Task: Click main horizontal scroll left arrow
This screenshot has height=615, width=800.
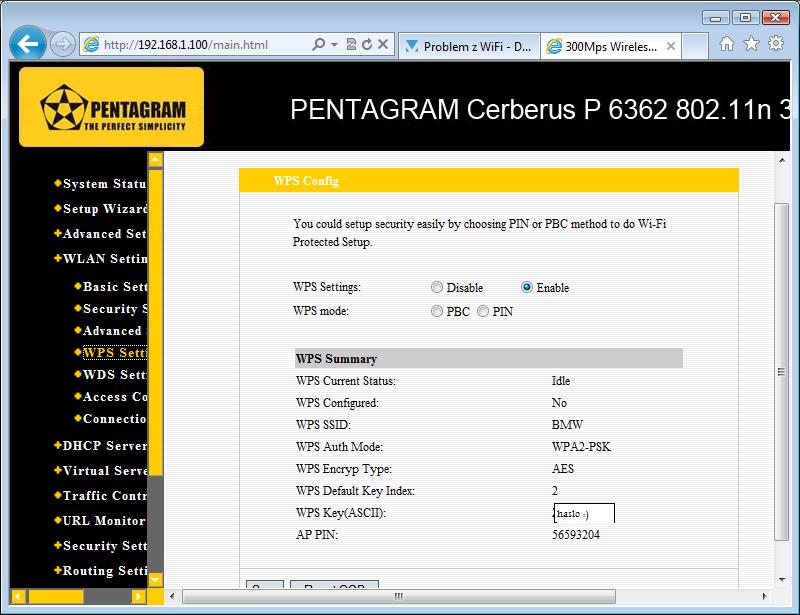Action: [x=172, y=596]
